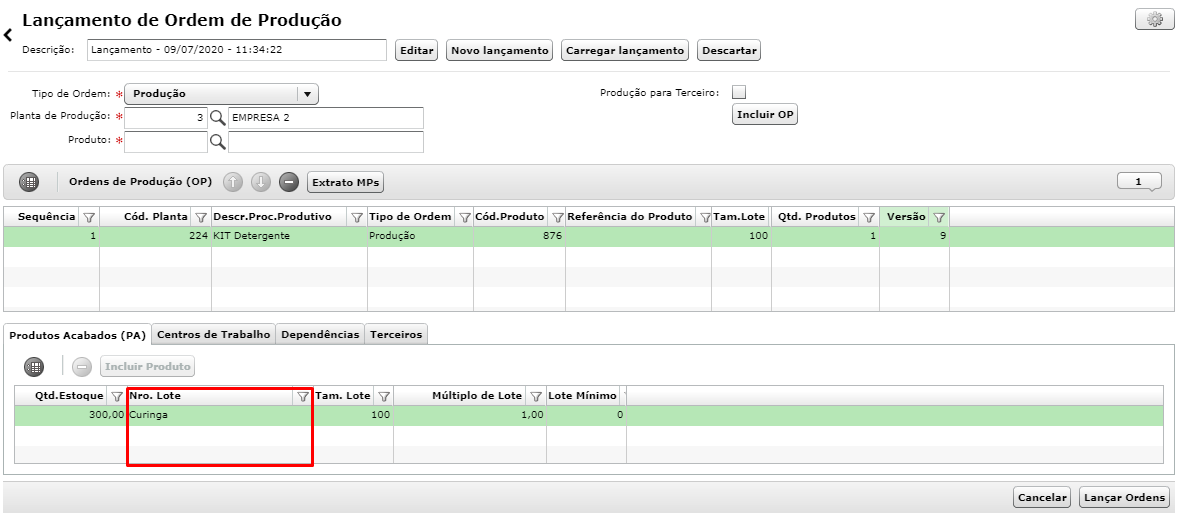
Task: Sort by Lote Mínimo column header
Action: [x=583, y=395]
